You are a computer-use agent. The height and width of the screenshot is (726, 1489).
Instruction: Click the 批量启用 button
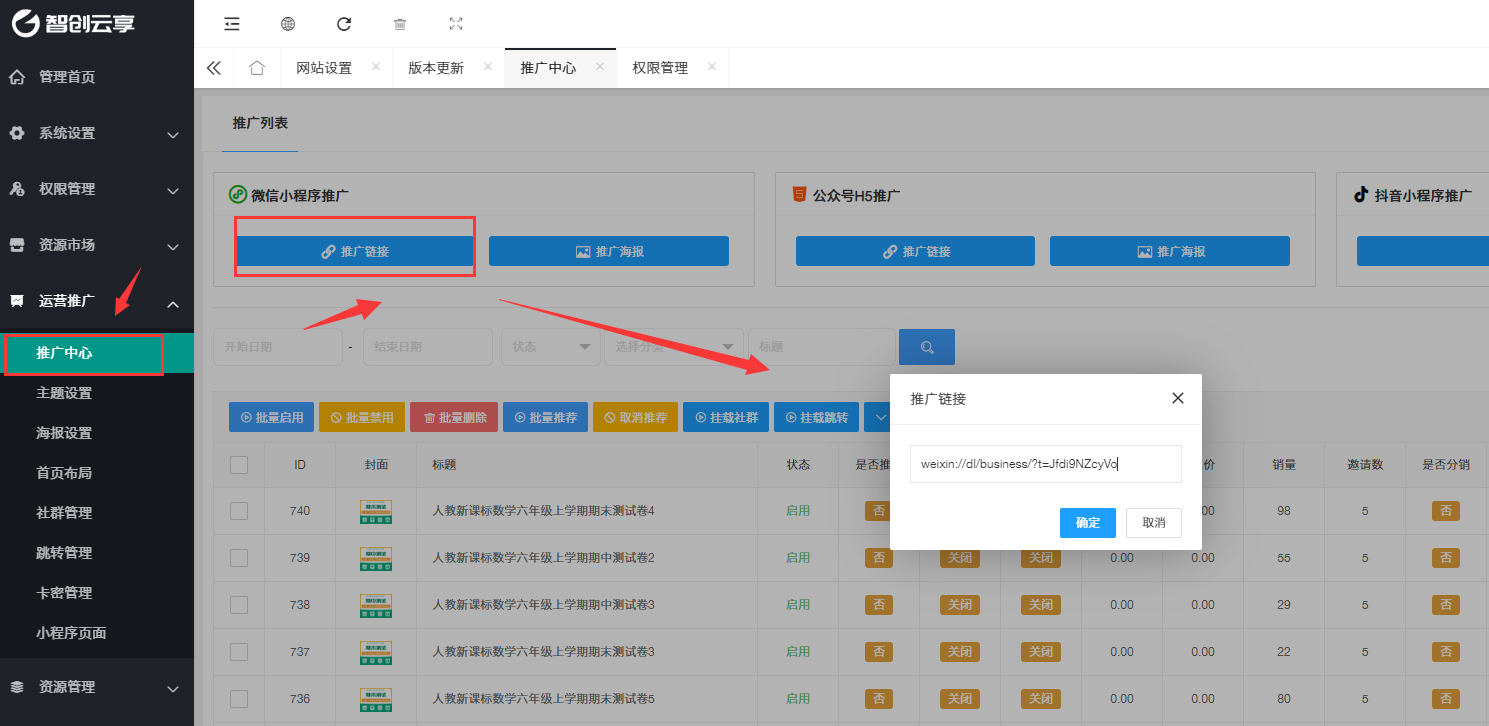point(272,417)
